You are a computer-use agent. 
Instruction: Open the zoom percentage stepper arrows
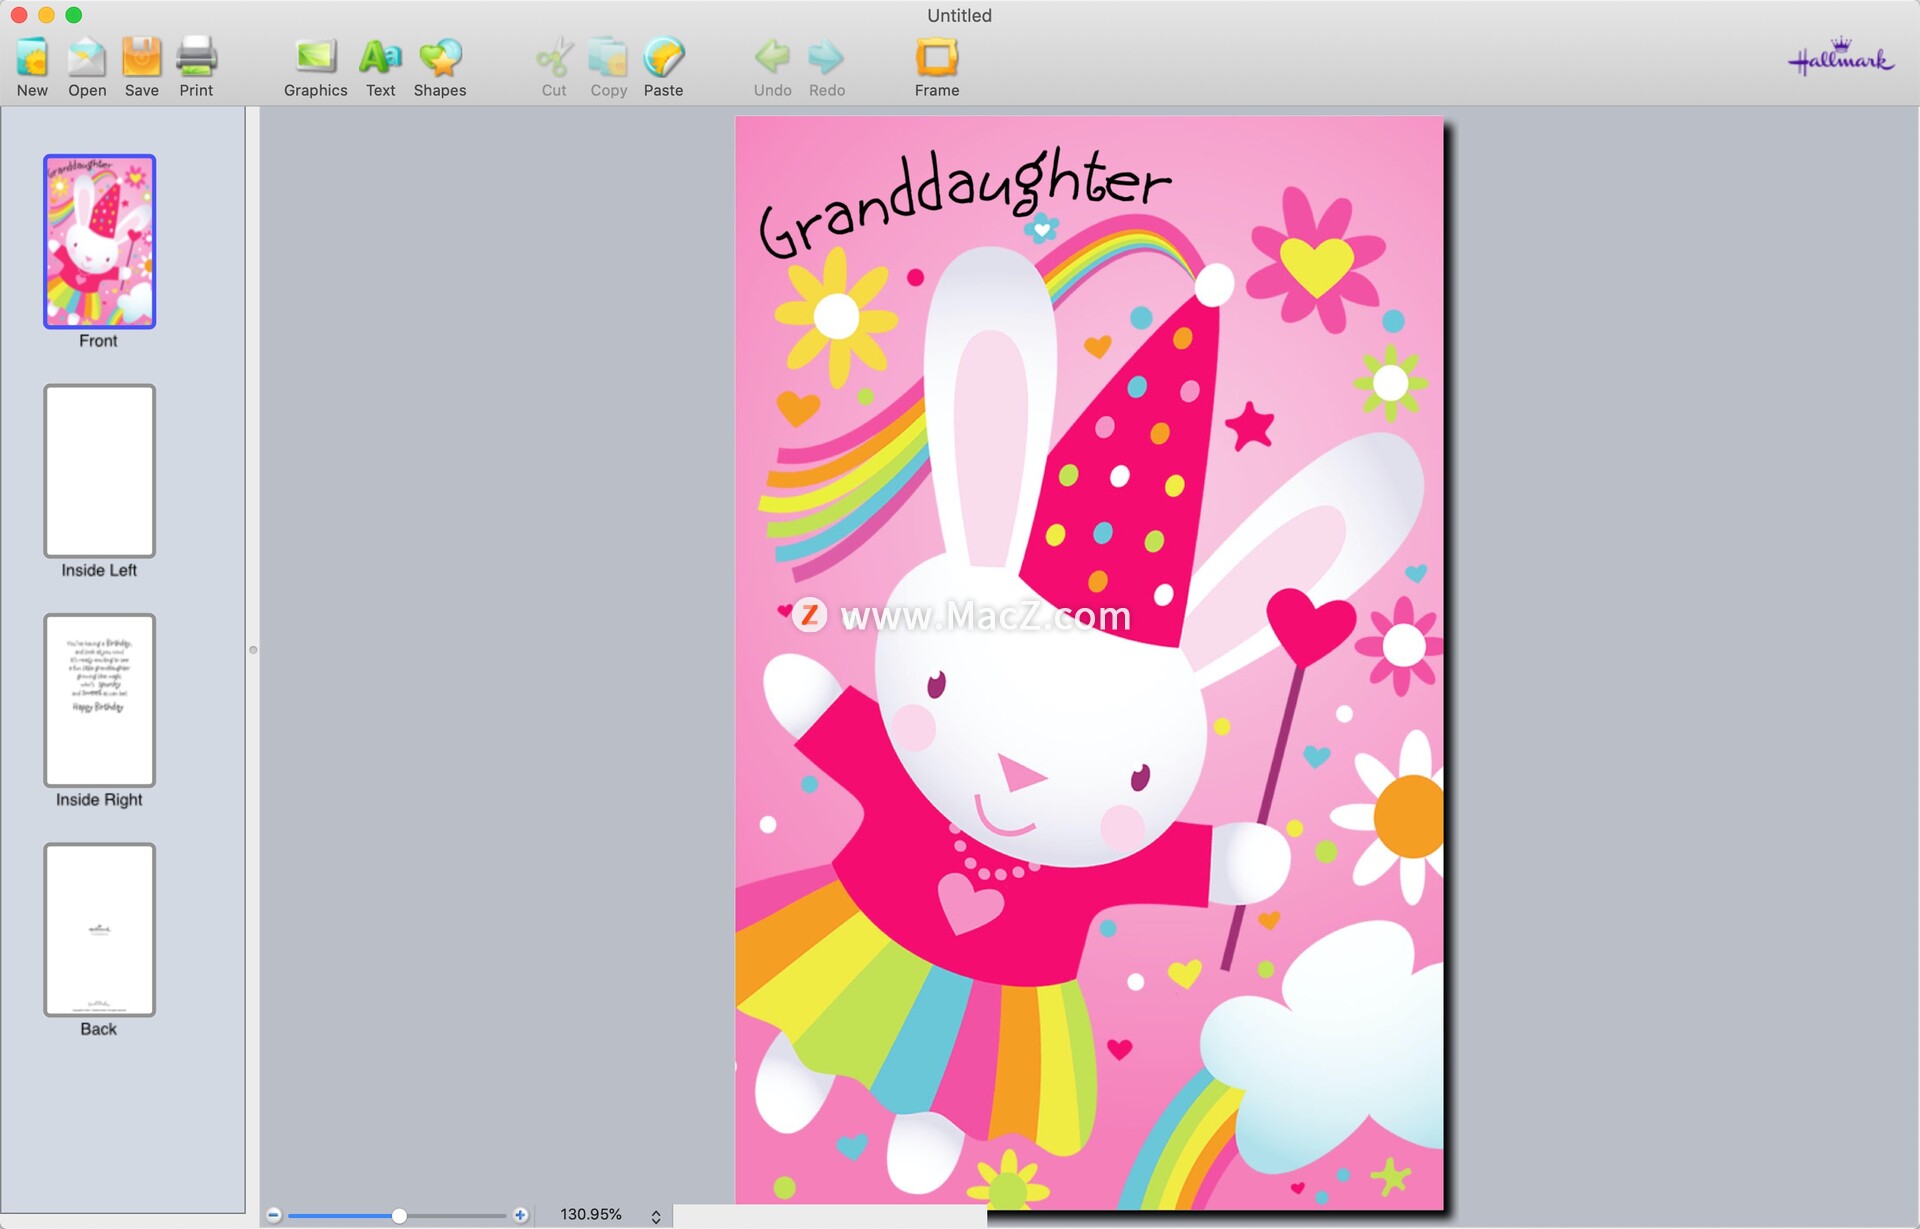656,1216
